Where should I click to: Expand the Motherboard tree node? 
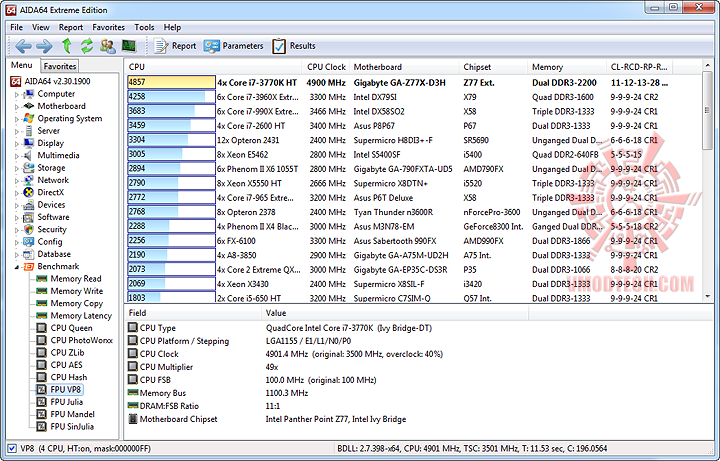(x=17, y=107)
